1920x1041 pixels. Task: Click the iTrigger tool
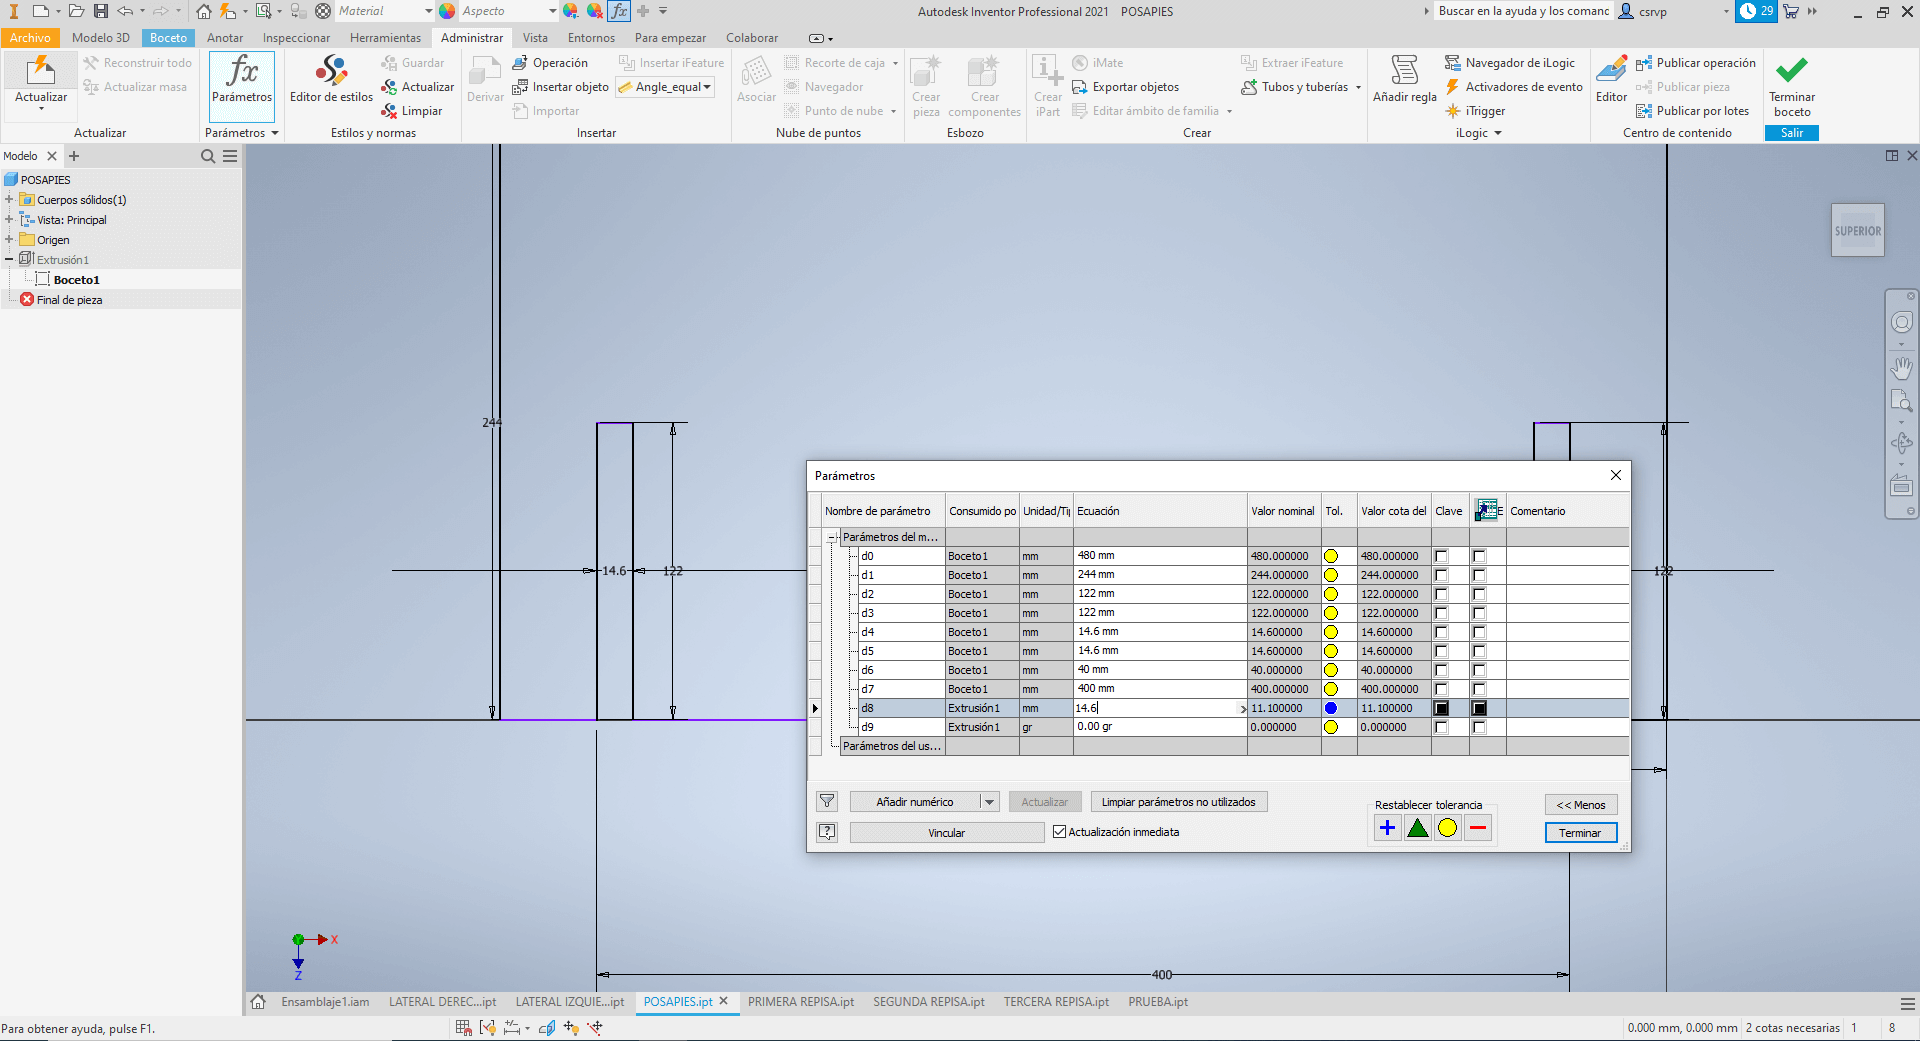pos(1475,111)
